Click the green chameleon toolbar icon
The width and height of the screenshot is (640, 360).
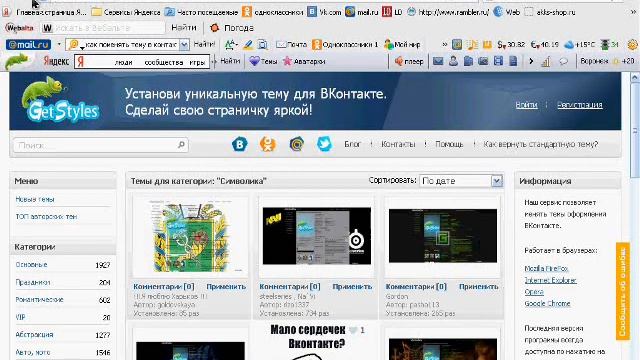pos(17,62)
